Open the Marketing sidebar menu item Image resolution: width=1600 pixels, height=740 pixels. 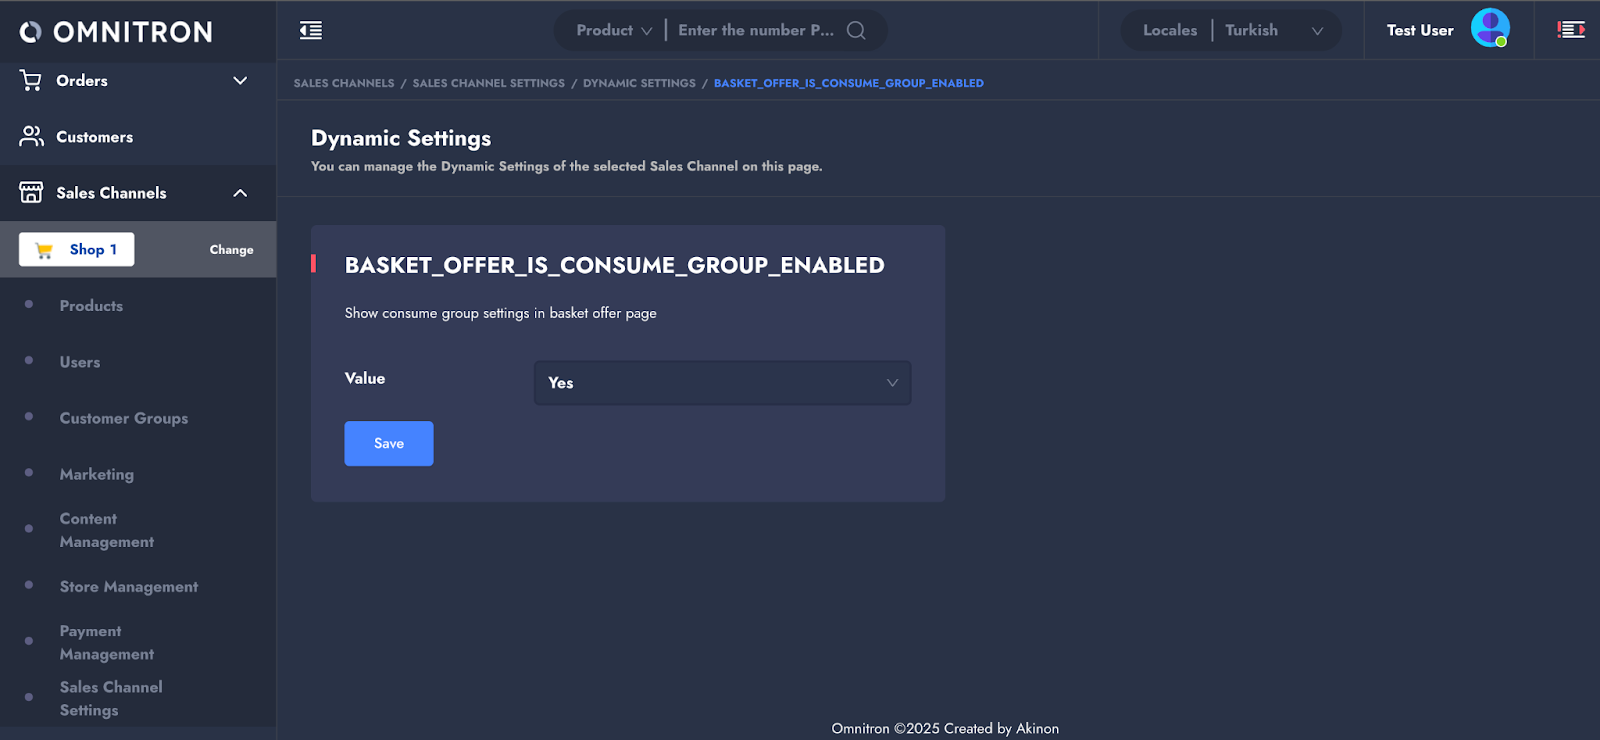96,474
